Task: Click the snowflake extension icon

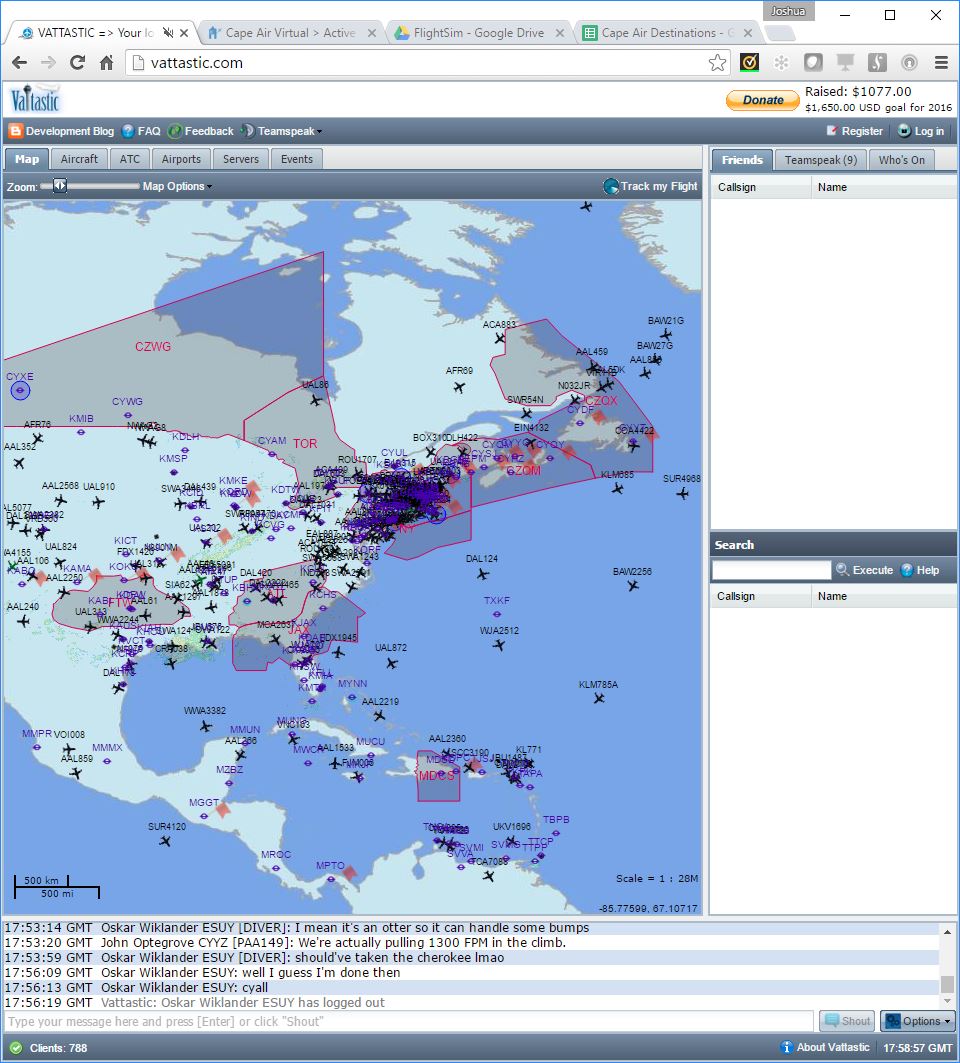Action: coord(781,63)
